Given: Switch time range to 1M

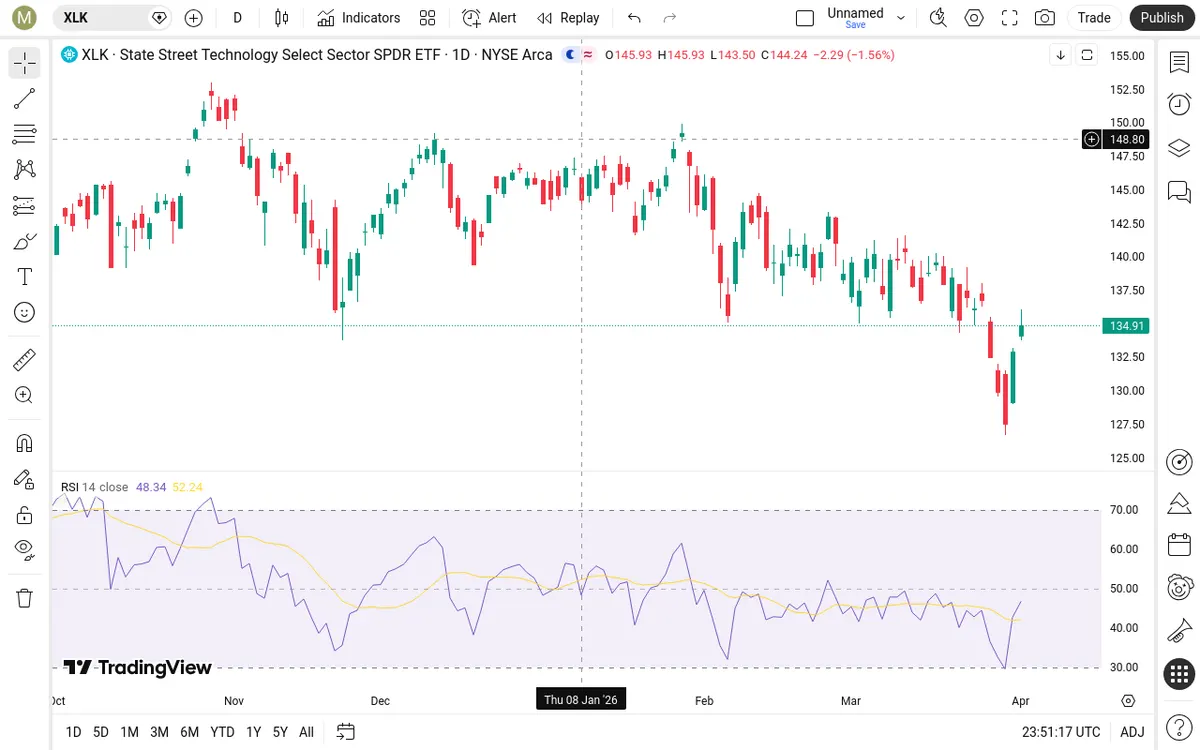Looking at the screenshot, I should tap(129, 732).
